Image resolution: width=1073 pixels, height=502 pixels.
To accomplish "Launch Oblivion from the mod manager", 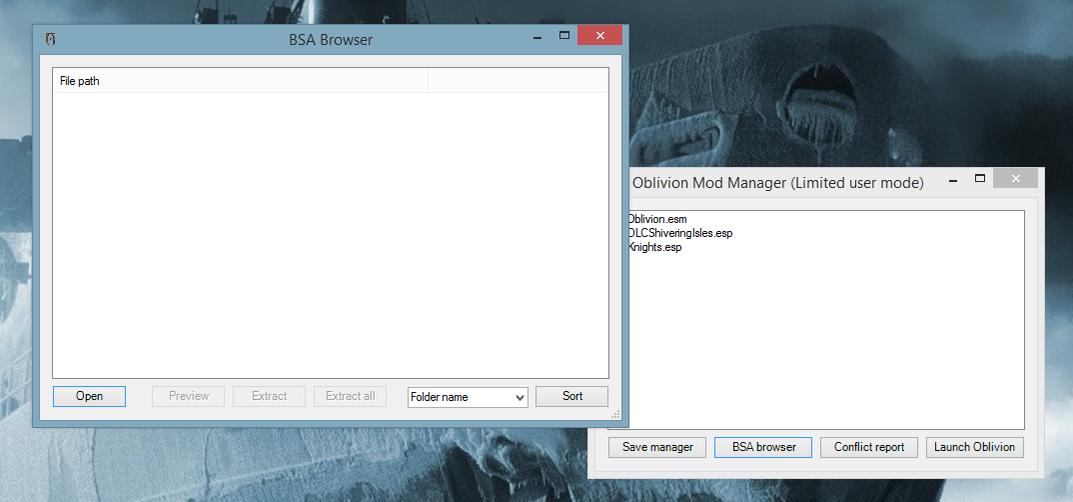I will click(x=974, y=447).
